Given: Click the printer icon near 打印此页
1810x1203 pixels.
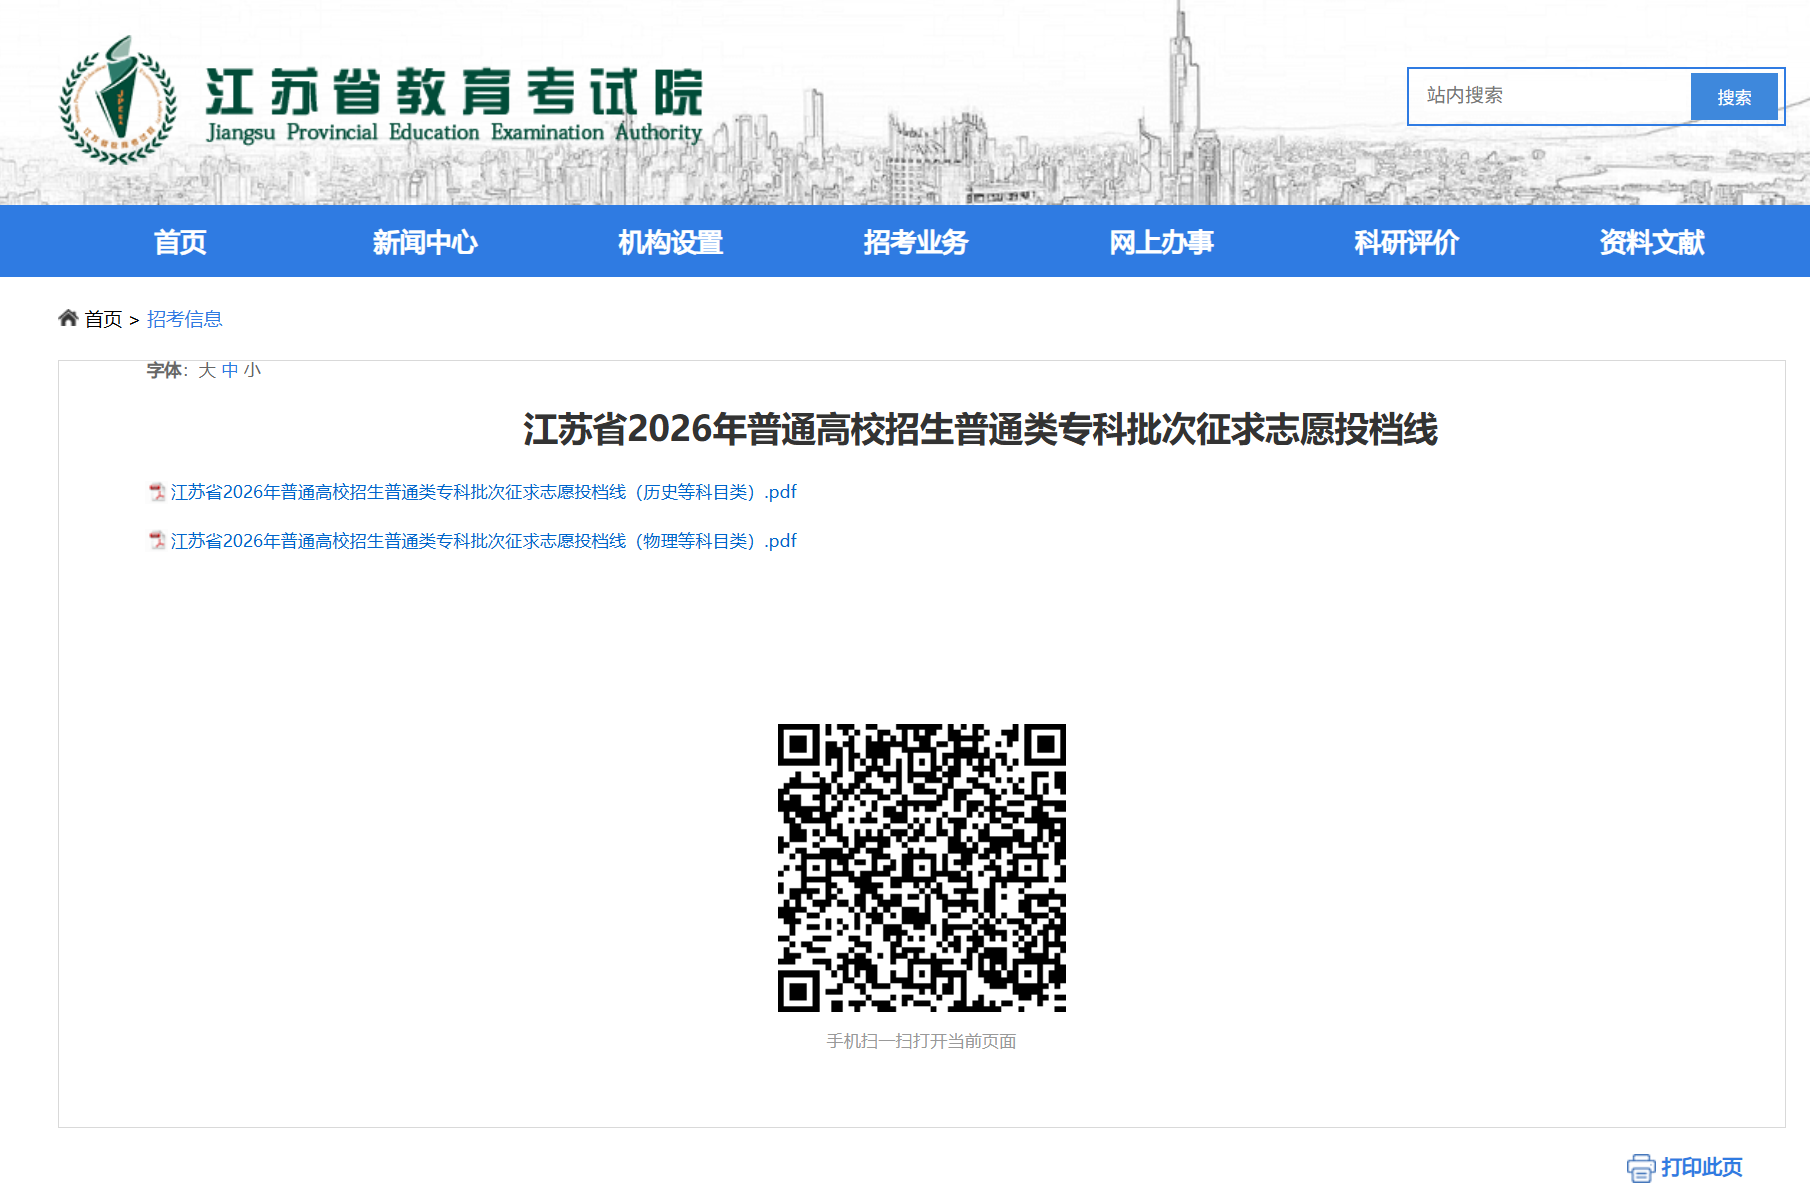Looking at the screenshot, I should pos(1641,1168).
